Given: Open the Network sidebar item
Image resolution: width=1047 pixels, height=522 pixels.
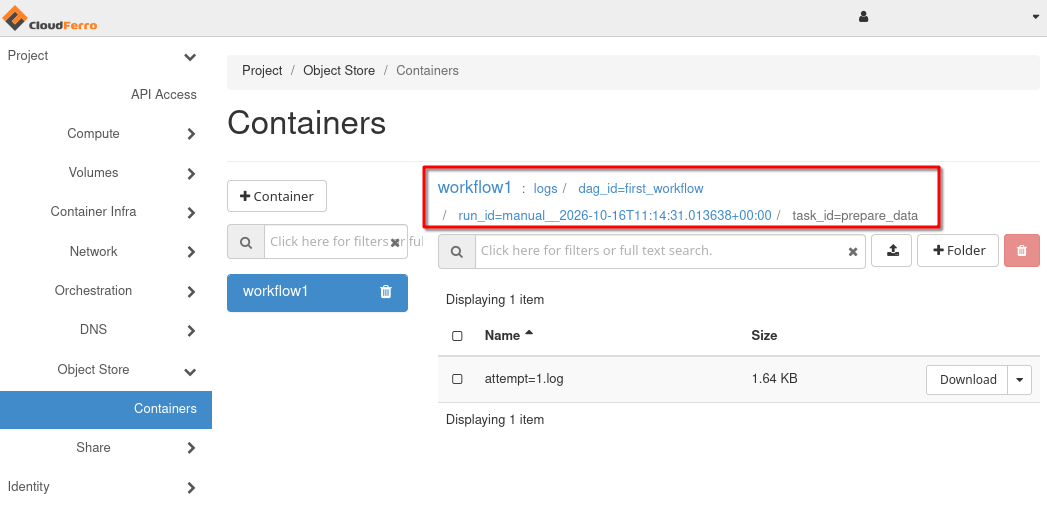Looking at the screenshot, I should [93, 252].
